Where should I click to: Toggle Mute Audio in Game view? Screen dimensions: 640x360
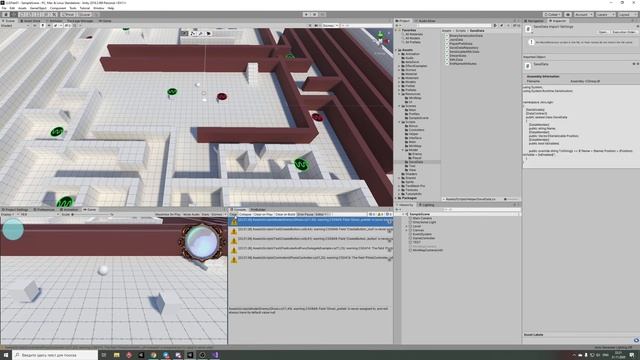click(191, 214)
